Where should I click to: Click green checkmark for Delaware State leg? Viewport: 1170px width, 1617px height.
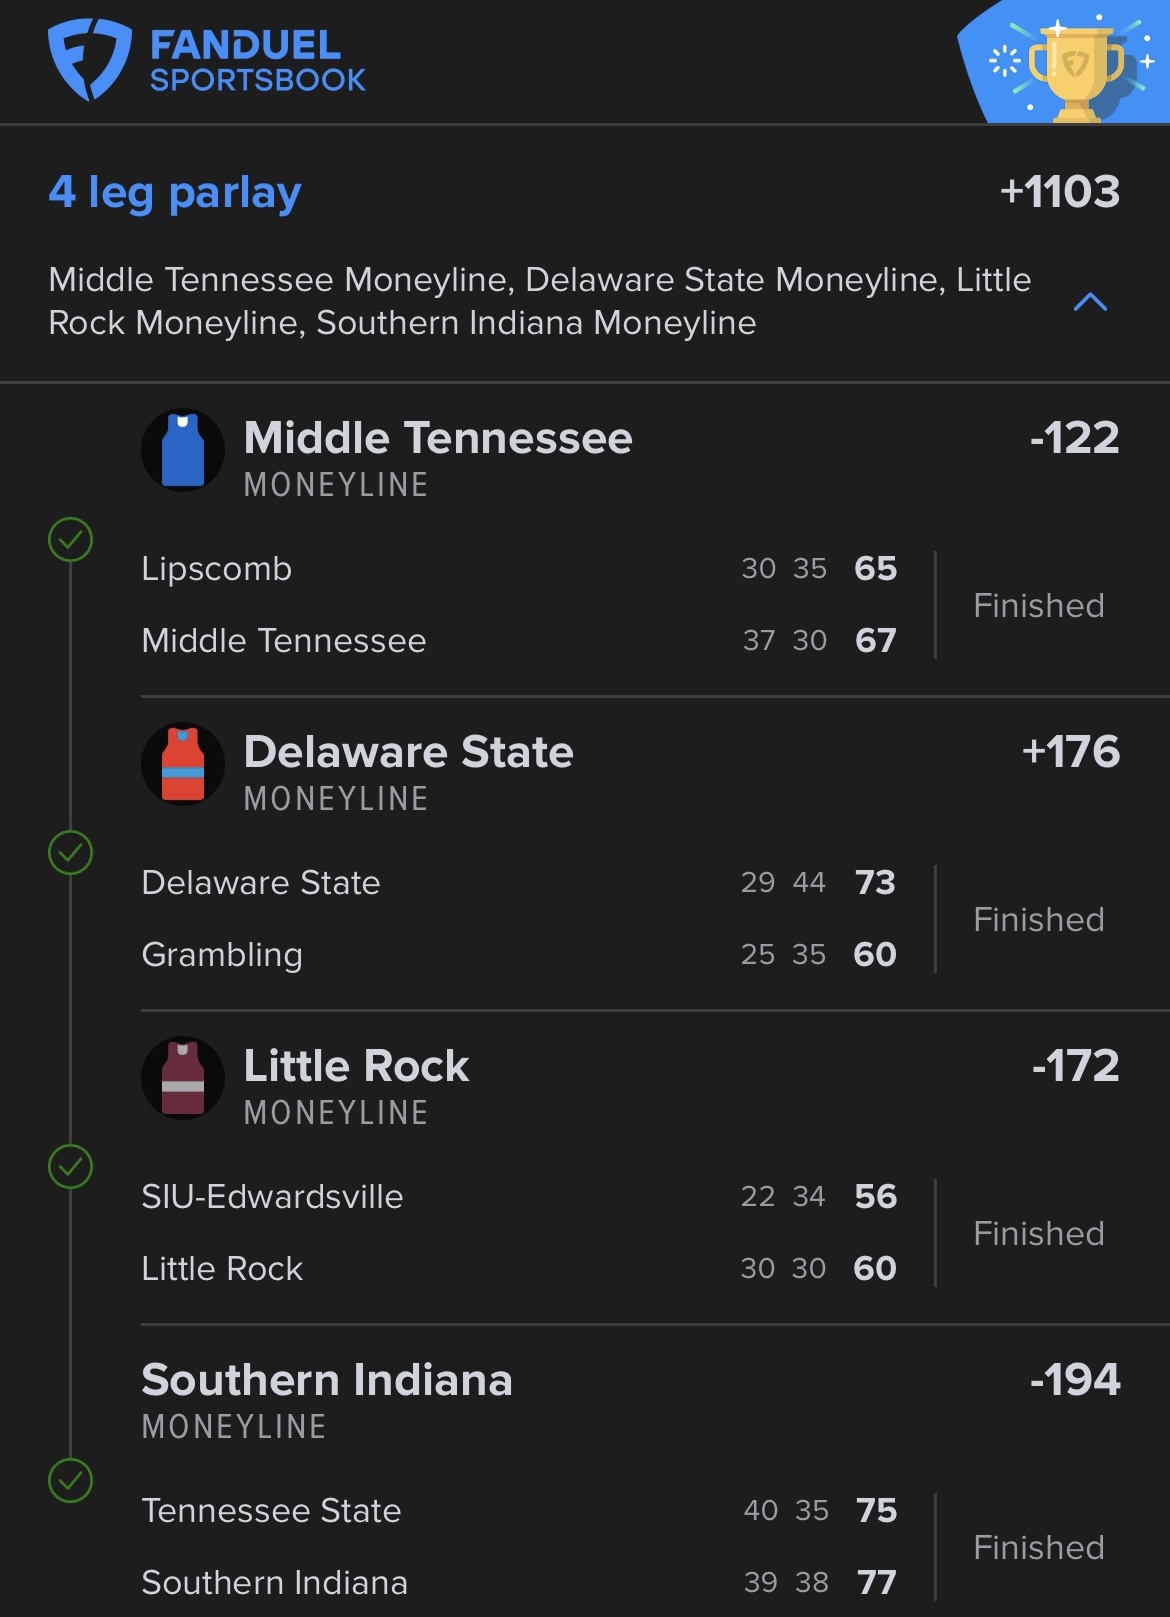(71, 853)
